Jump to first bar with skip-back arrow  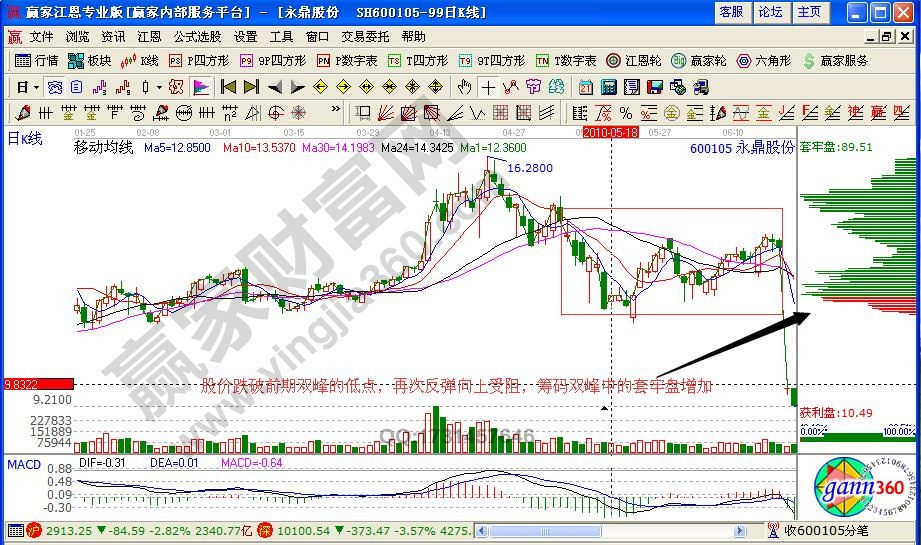point(228,86)
